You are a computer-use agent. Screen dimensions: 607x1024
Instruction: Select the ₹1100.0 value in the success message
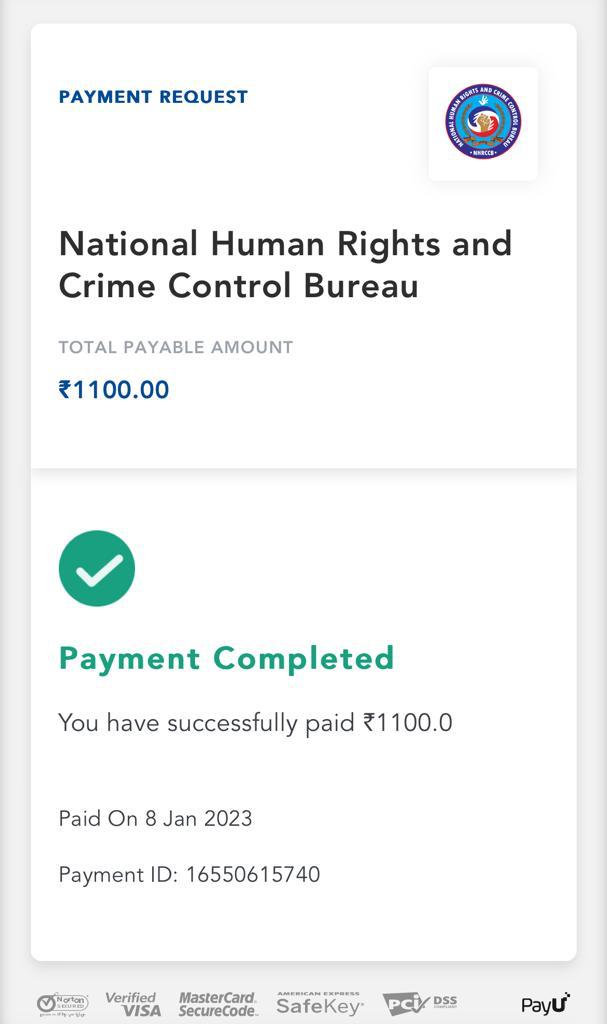[408, 722]
